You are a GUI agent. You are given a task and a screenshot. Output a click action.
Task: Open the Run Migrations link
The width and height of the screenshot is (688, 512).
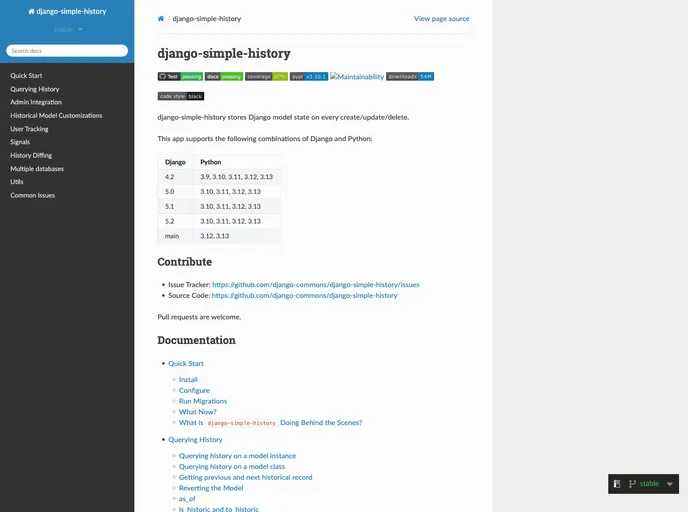pos(203,401)
